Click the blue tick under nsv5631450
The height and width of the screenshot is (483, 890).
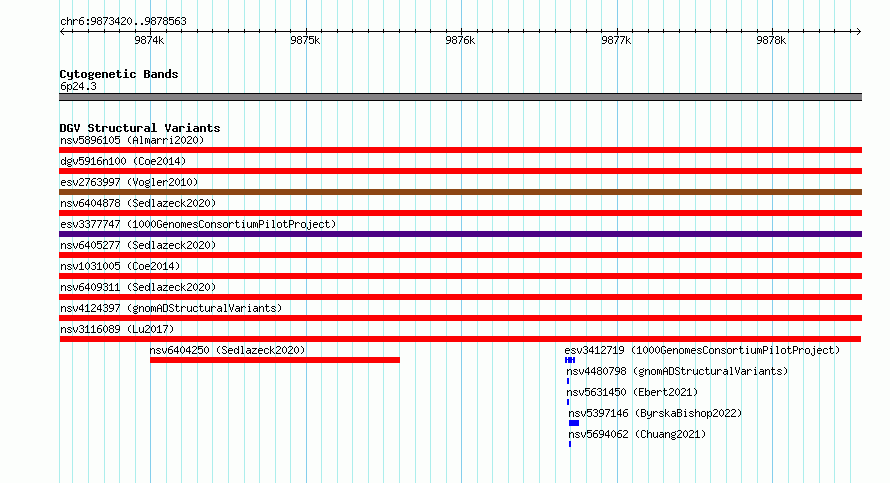pos(568,402)
